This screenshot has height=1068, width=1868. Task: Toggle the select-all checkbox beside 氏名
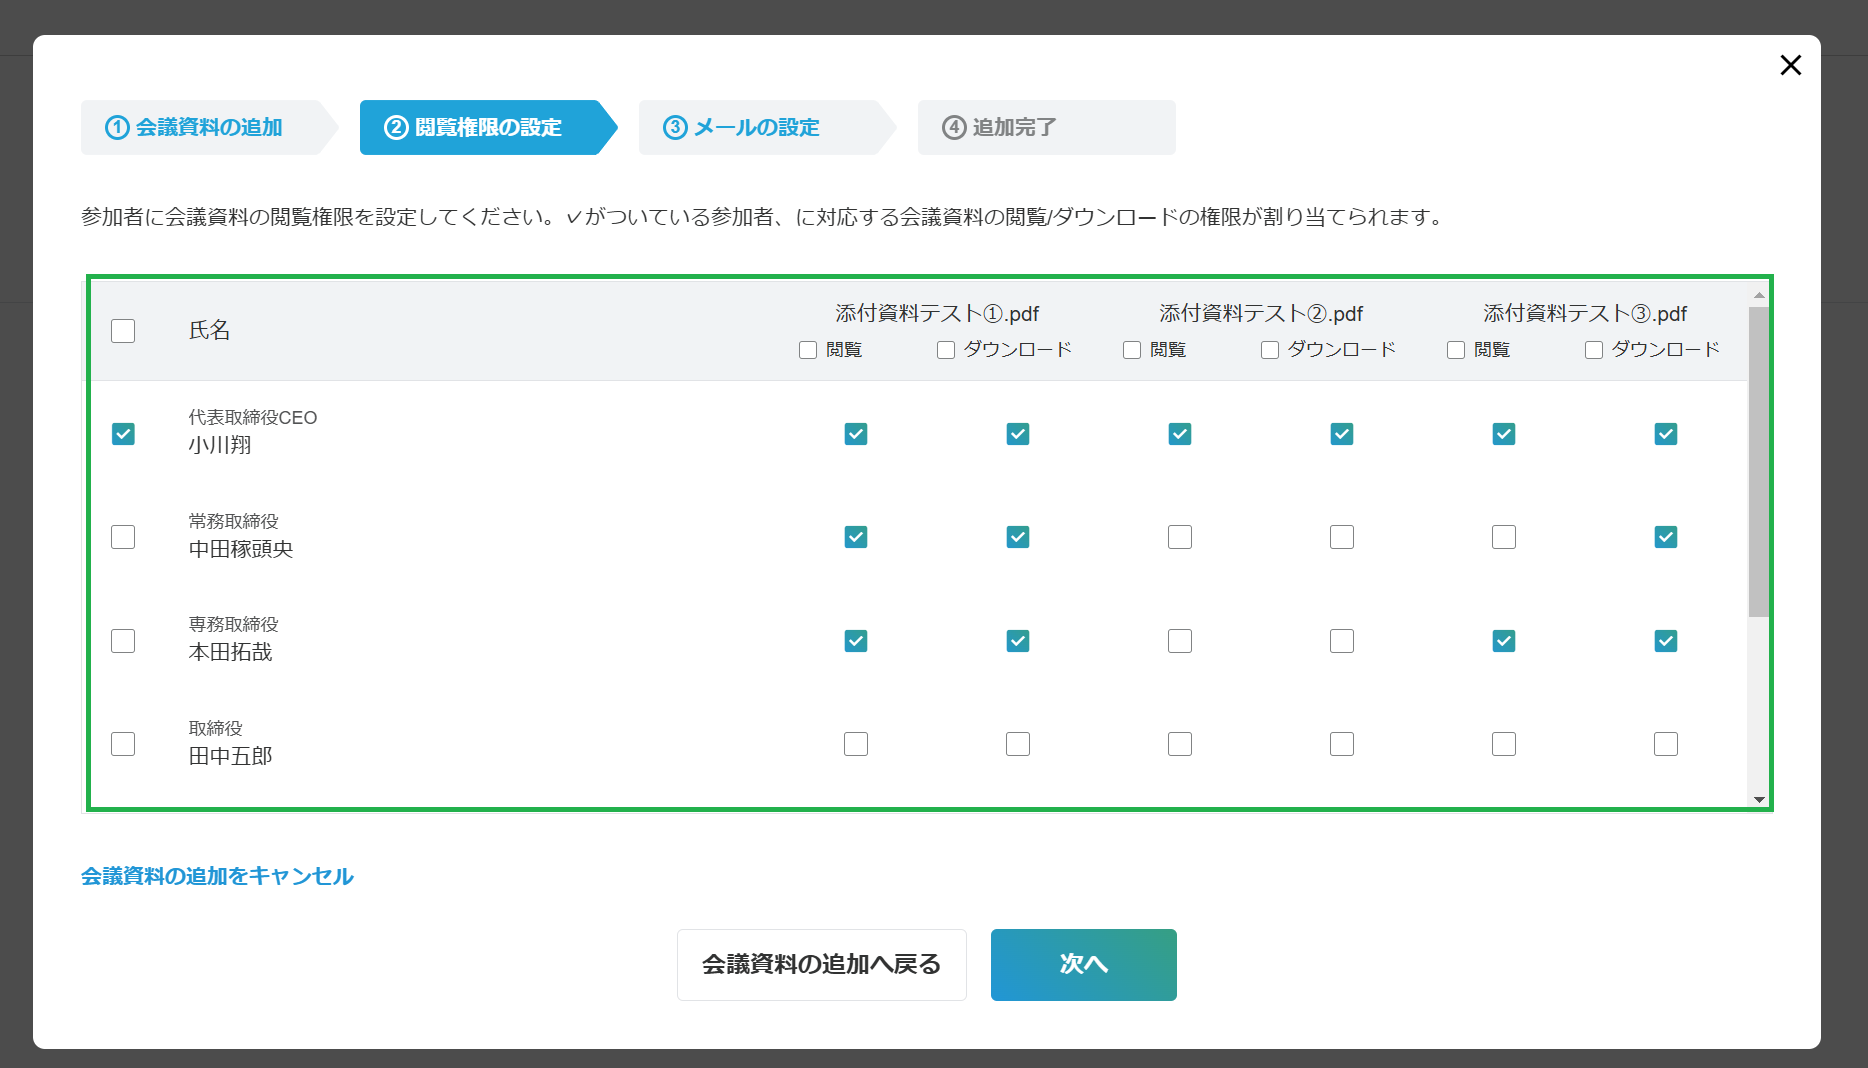123,330
